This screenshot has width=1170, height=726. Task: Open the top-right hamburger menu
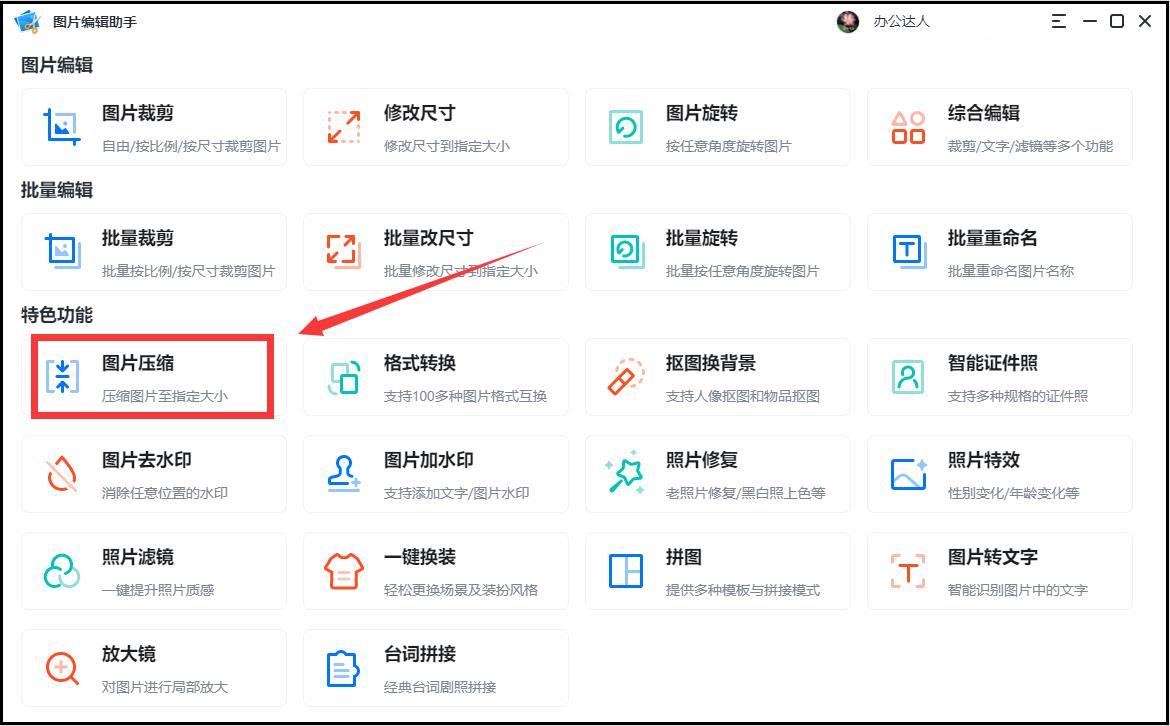[x=1058, y=20]
